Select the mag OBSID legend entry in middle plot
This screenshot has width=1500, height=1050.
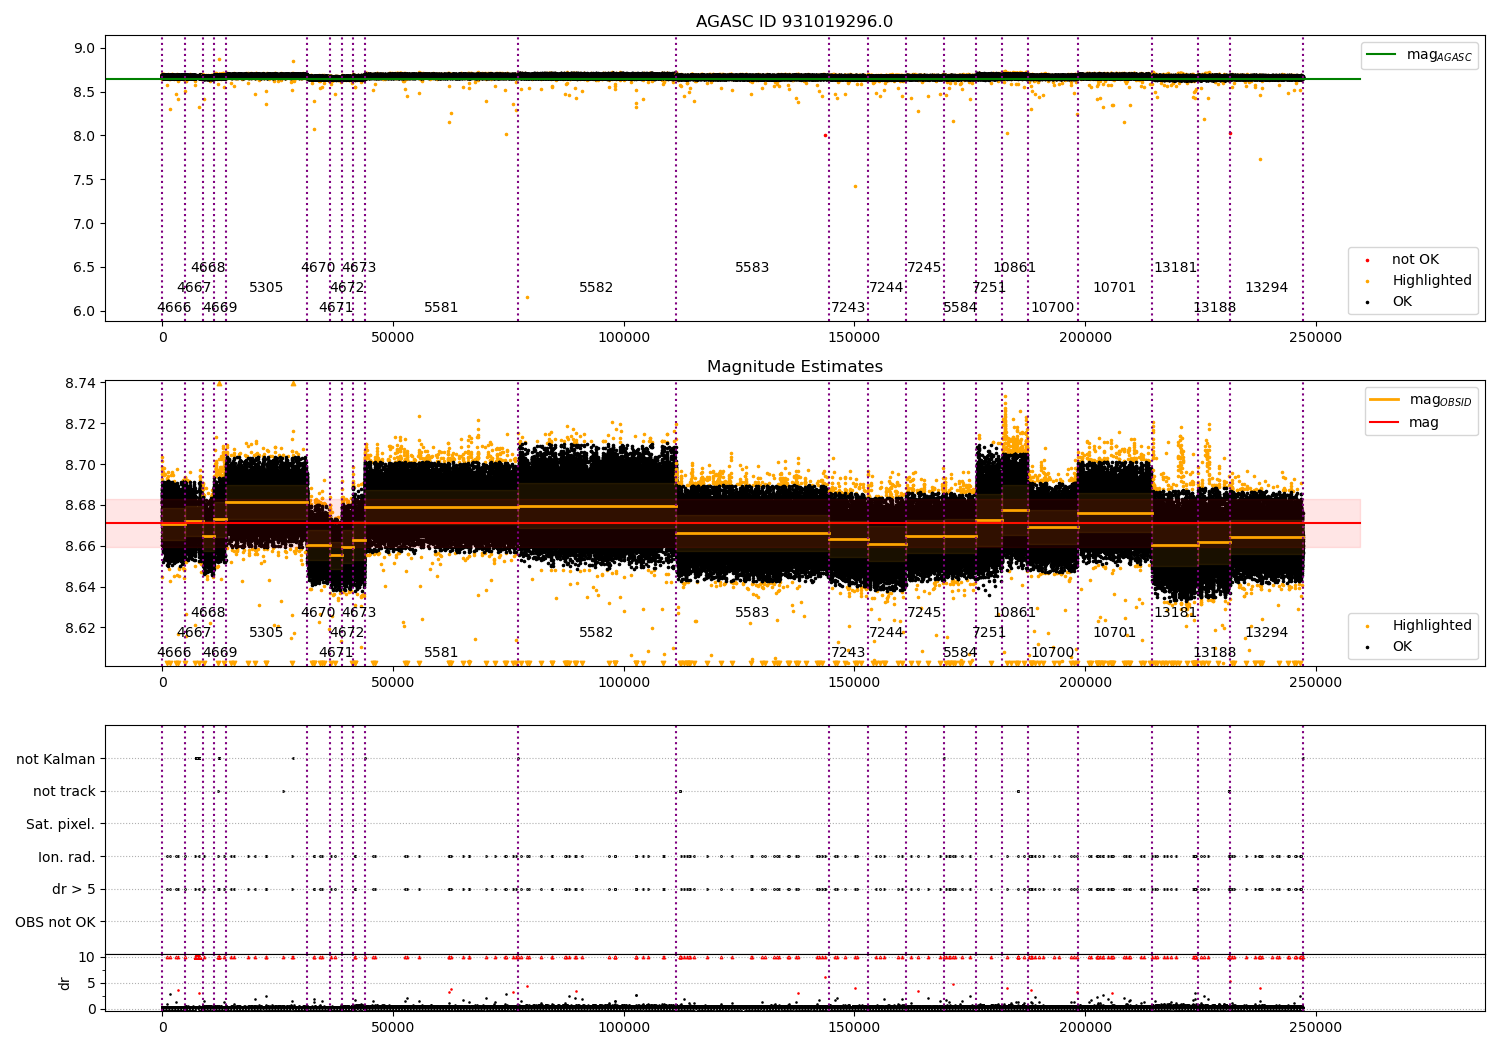pyautogui.click(x=1420, y=400)
